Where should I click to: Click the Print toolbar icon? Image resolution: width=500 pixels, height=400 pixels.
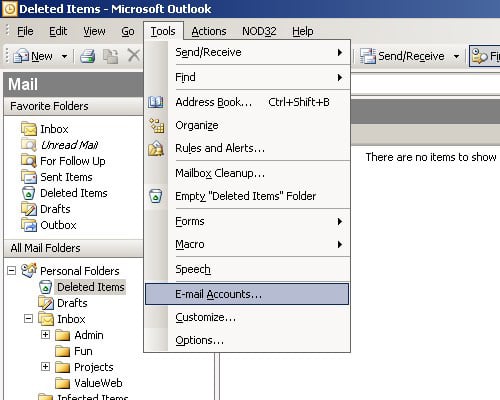click(x=87, y=56)
